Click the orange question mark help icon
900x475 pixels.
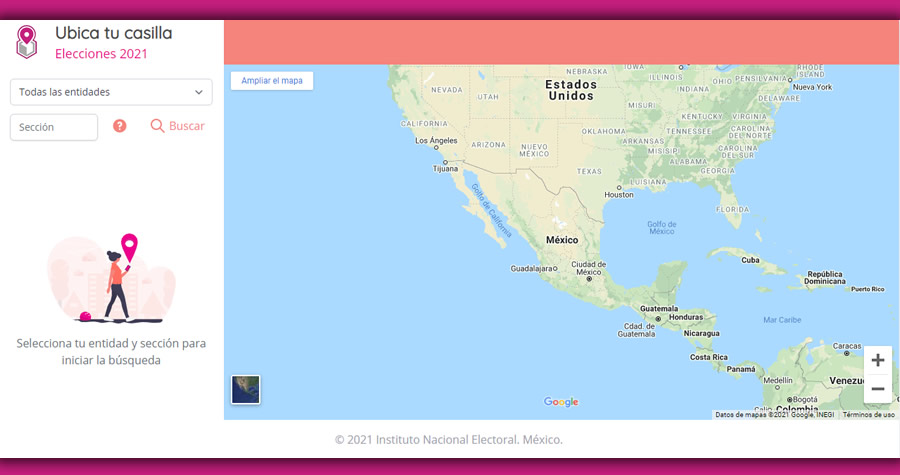120,126
